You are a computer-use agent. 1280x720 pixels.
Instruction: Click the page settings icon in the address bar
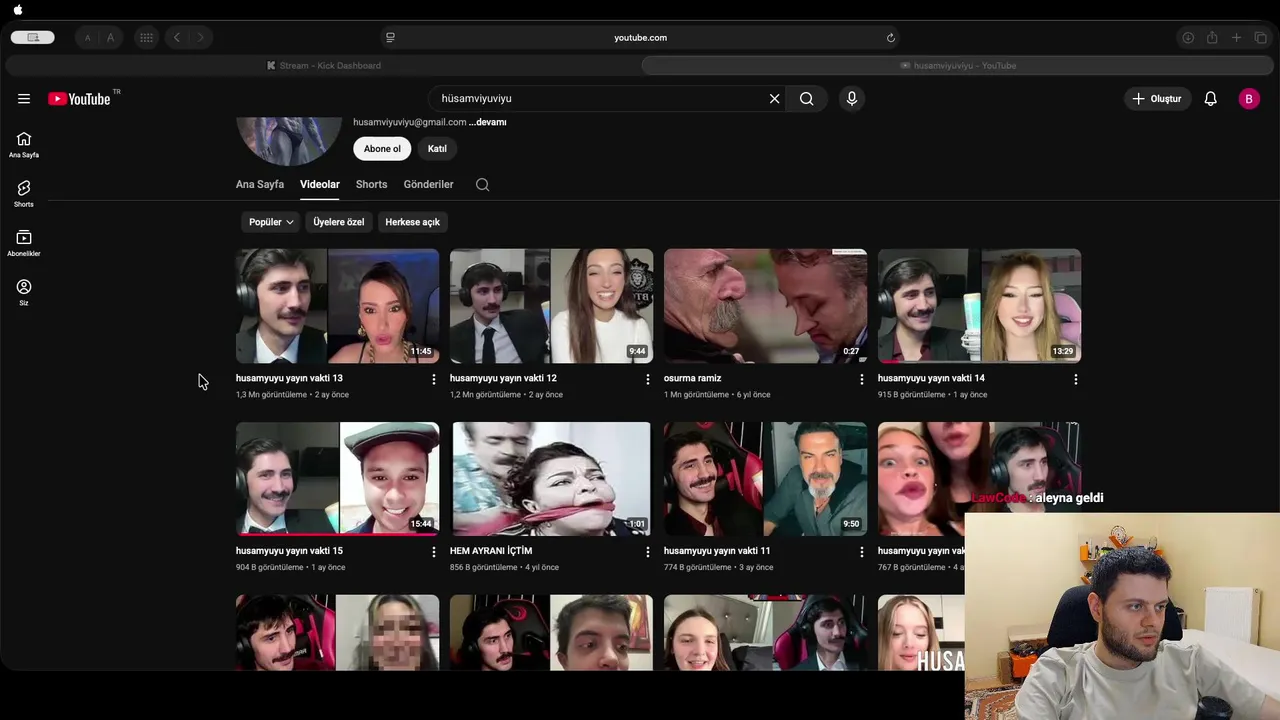pos(390,38)
